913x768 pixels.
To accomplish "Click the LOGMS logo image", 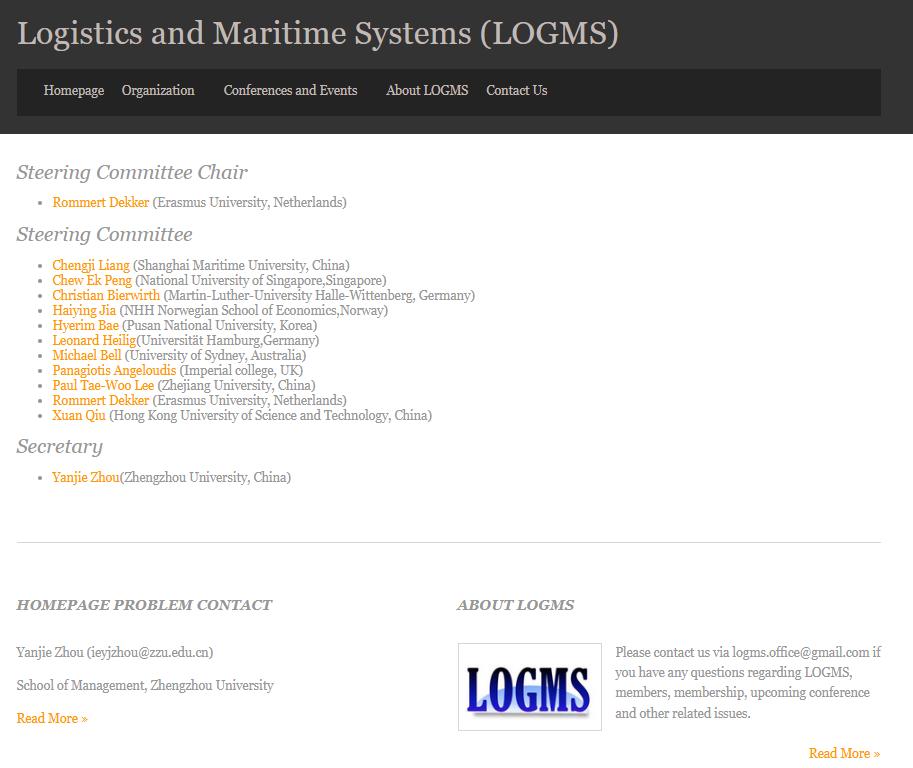I will pyautogui.click(x=529, y=687).
